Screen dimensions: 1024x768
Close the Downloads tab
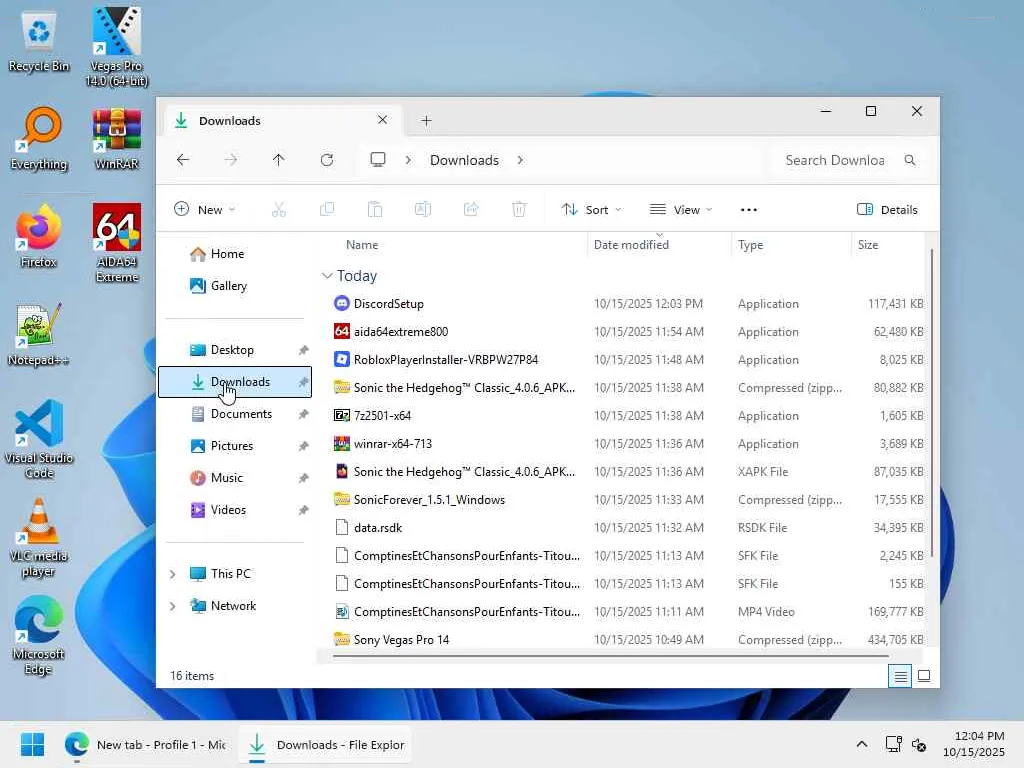click(383, 120)
